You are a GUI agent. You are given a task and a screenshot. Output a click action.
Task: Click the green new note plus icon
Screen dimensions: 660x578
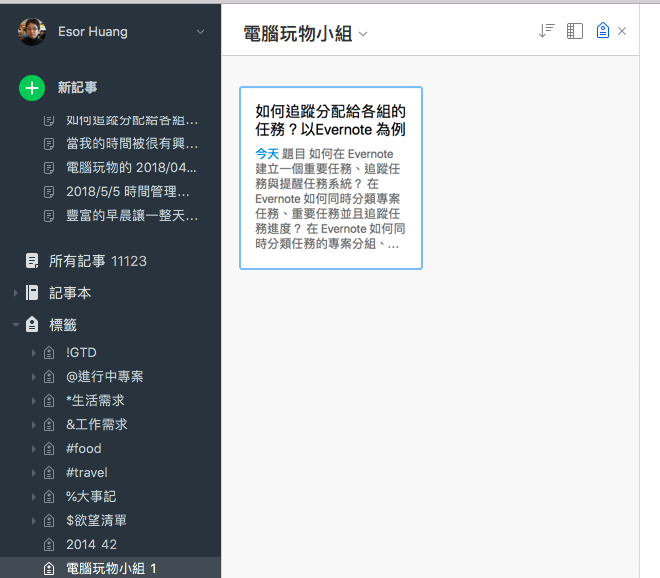(32, 88)
